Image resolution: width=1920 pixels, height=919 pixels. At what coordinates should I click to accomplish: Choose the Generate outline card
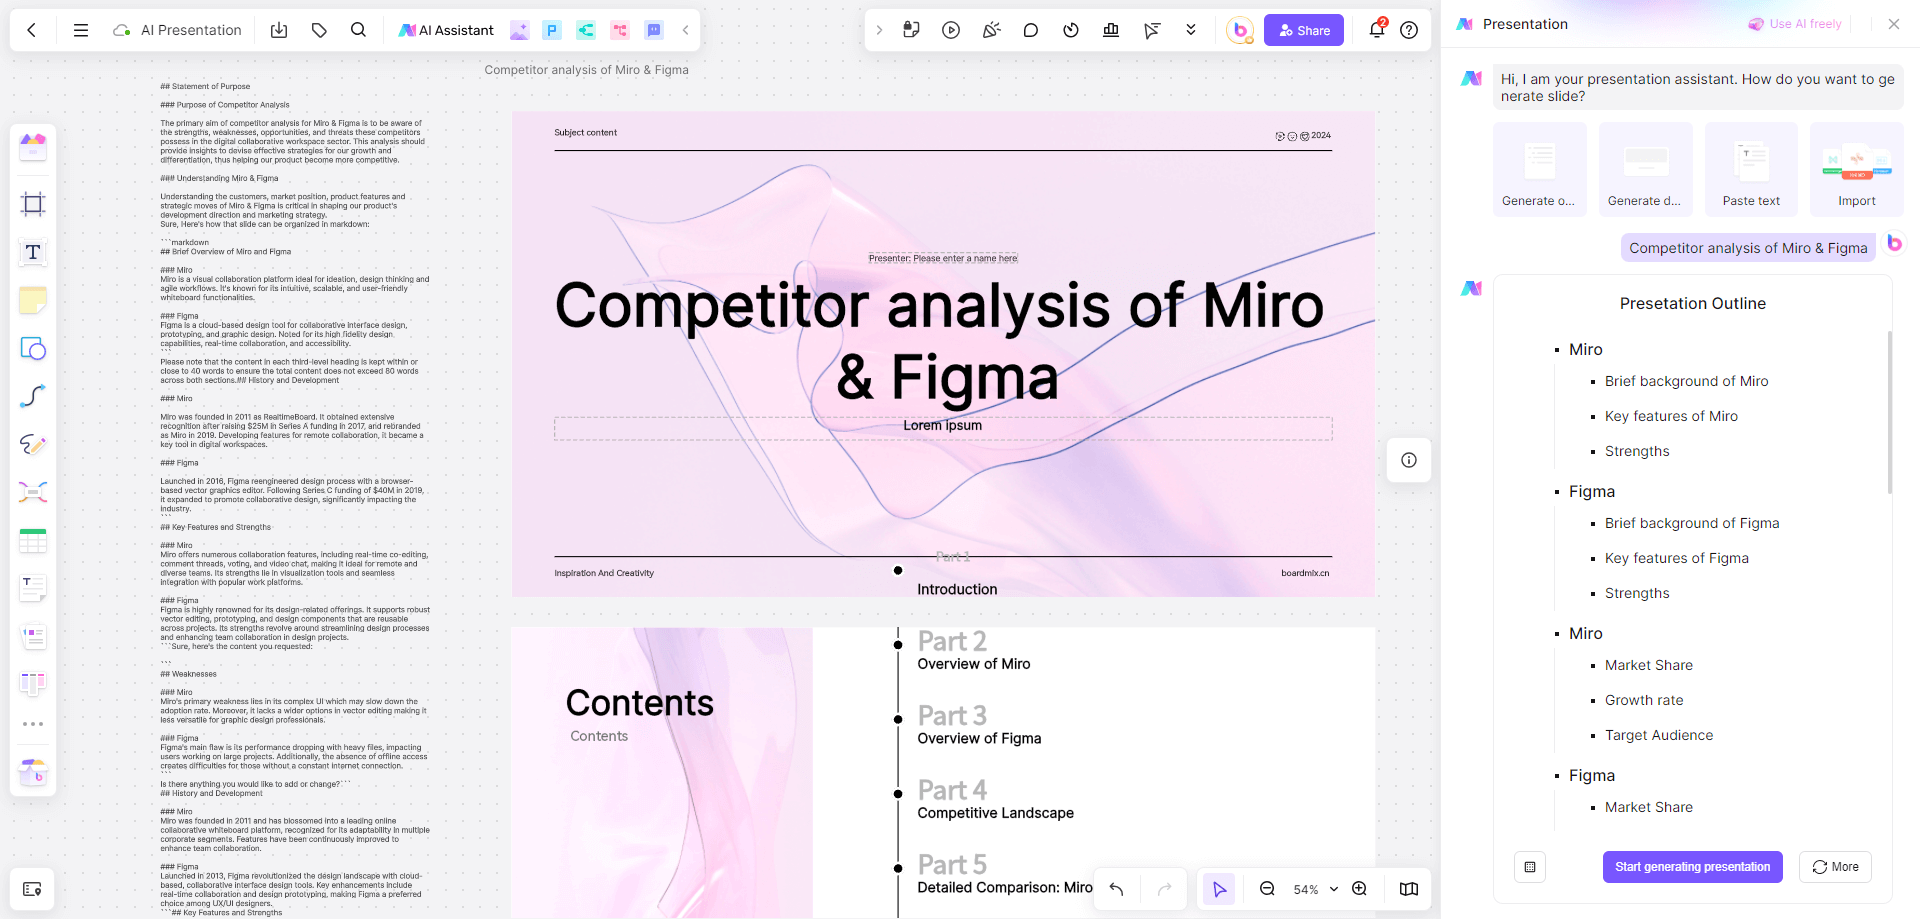1539,170
